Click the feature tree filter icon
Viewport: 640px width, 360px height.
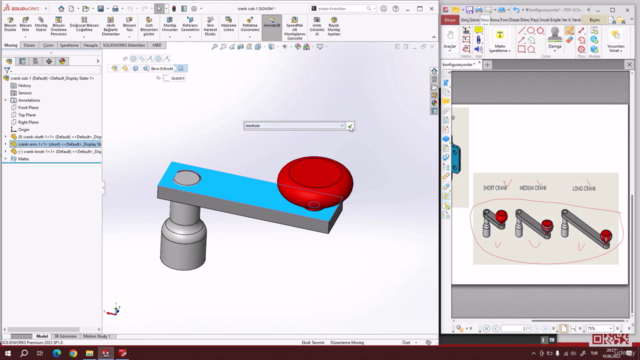click(x=7, y=71)
